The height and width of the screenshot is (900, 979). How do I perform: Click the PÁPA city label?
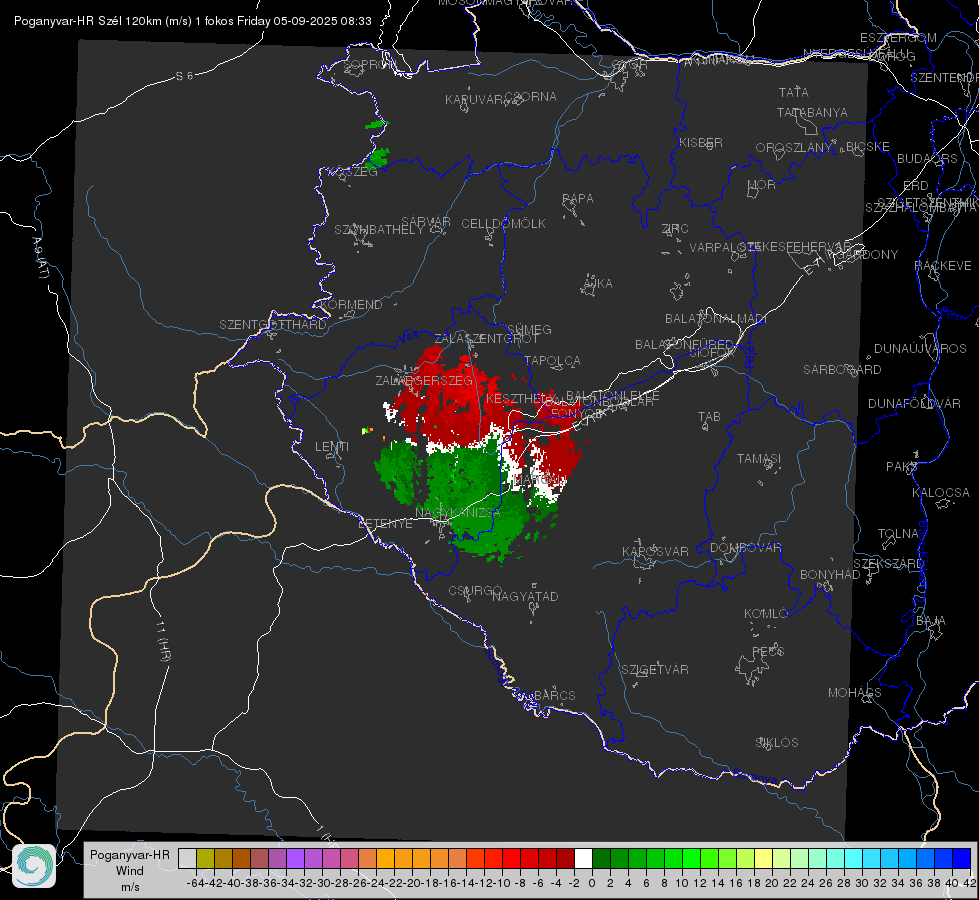[x=578, y=198]
